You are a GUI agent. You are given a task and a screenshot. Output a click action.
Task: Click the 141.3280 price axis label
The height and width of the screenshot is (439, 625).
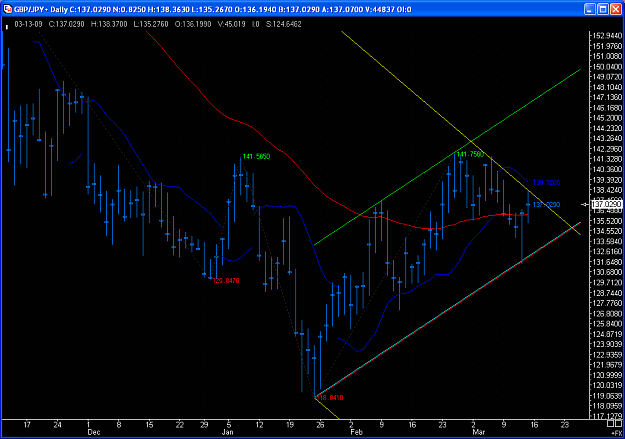pos(607,159)
